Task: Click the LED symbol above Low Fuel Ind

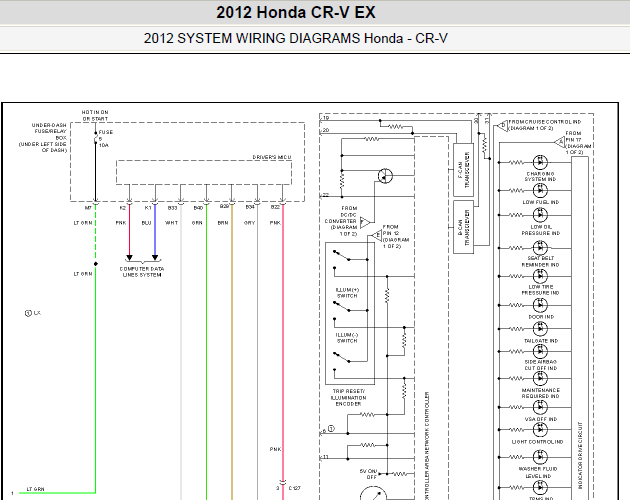Action: 540,190
